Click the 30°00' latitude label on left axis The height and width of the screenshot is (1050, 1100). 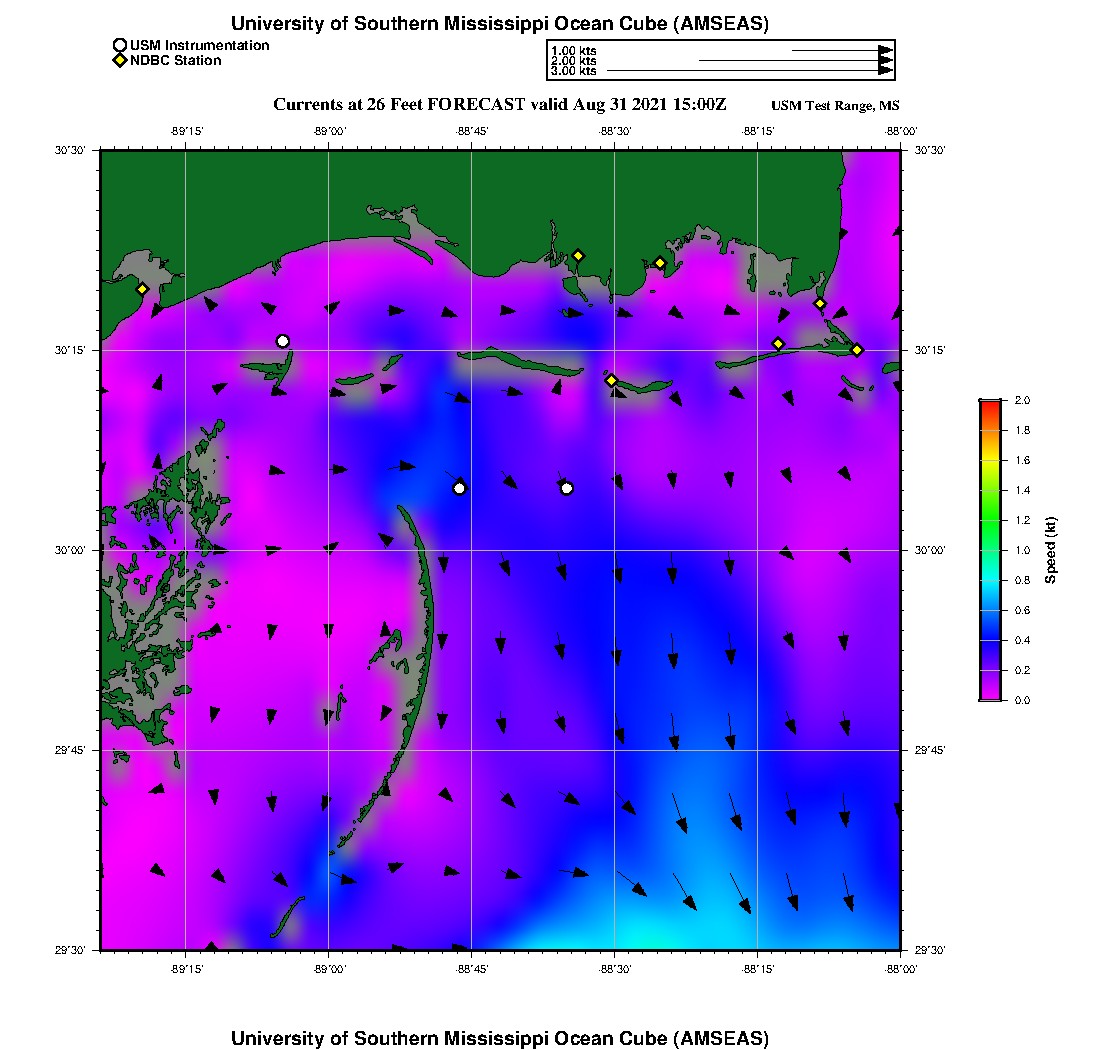pyautogui.click(x=70, y=550)
